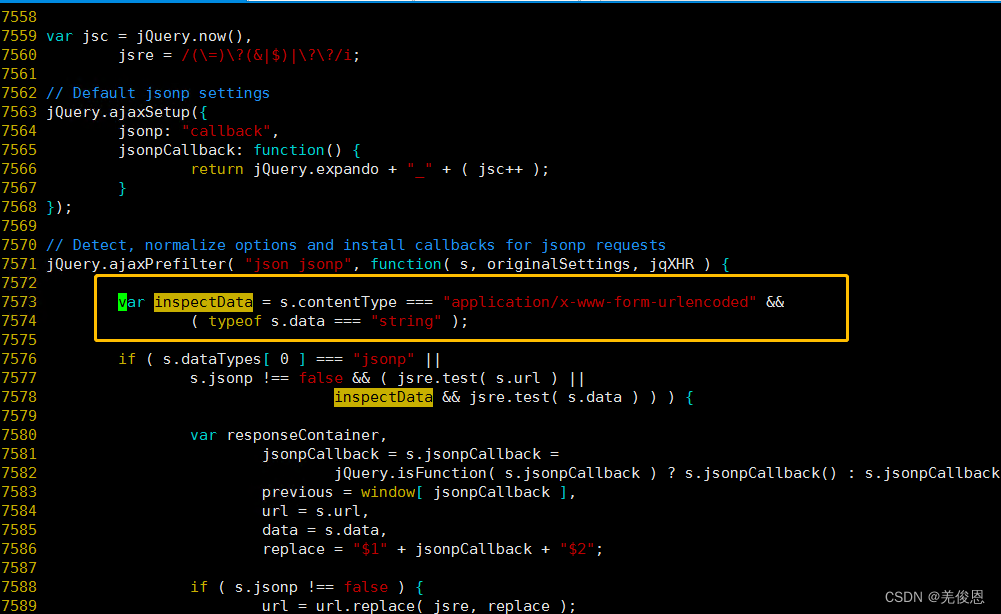
Task: Click 's.dataTypes[ 0 ]' on line 7576
Action: click(234, 359)
